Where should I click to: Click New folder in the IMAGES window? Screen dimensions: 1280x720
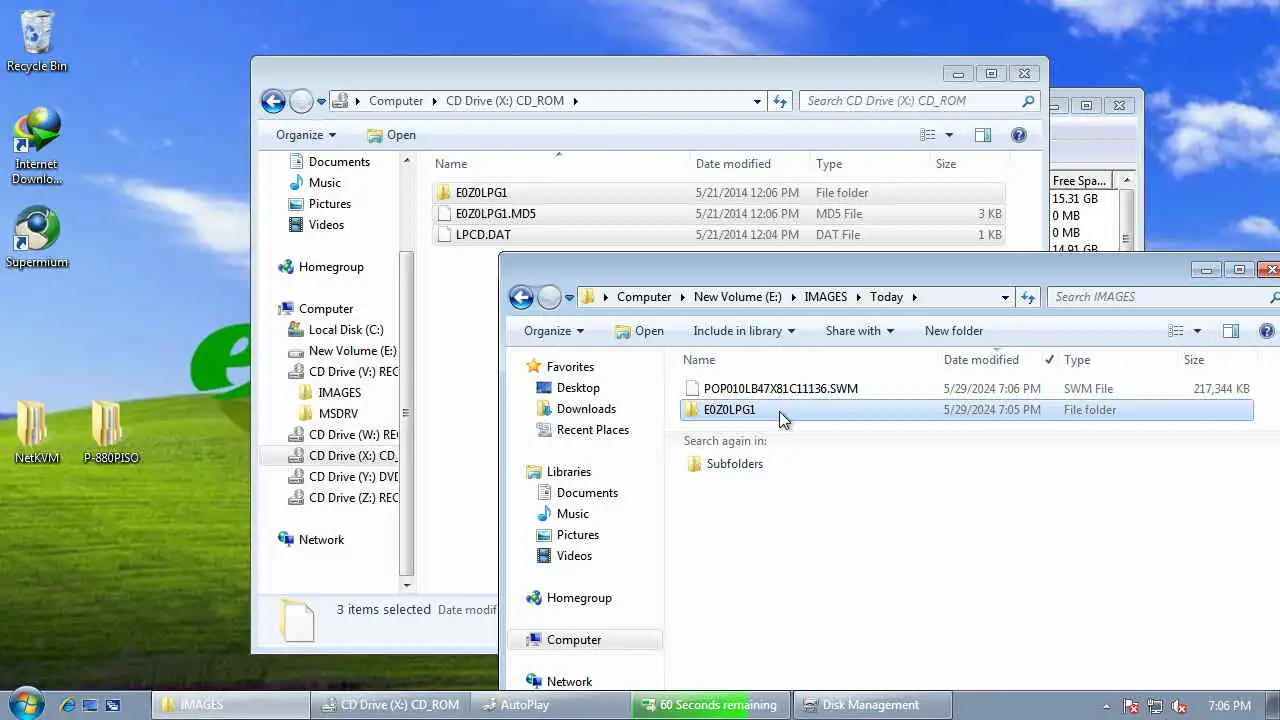(x=954, y=331)
